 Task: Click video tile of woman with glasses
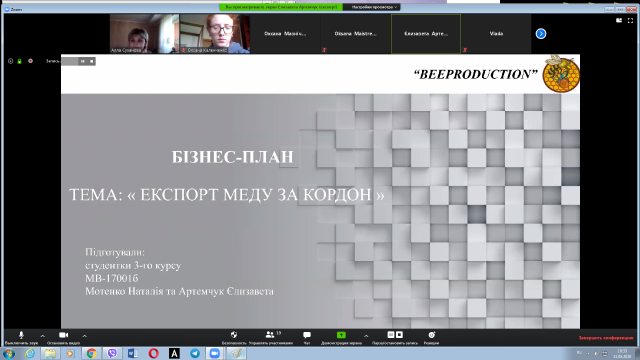point(215,34)
